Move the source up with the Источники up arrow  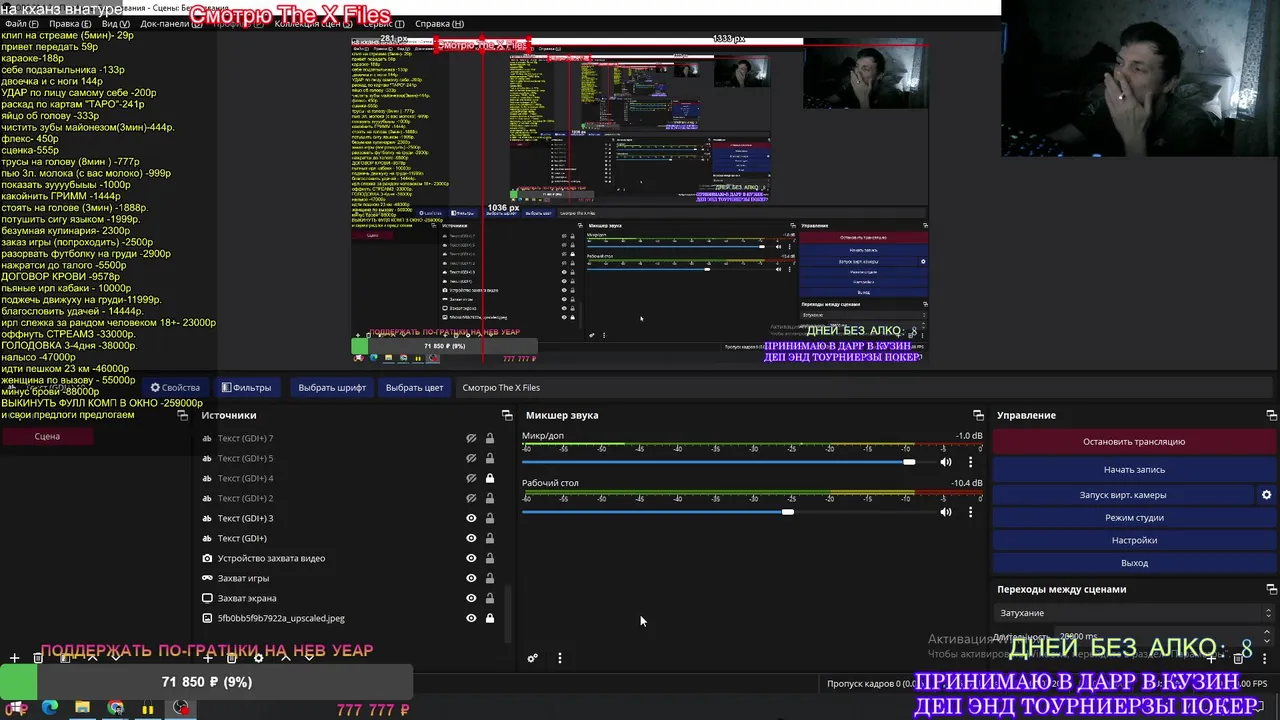pyautogui.click(x=286, y=658)
